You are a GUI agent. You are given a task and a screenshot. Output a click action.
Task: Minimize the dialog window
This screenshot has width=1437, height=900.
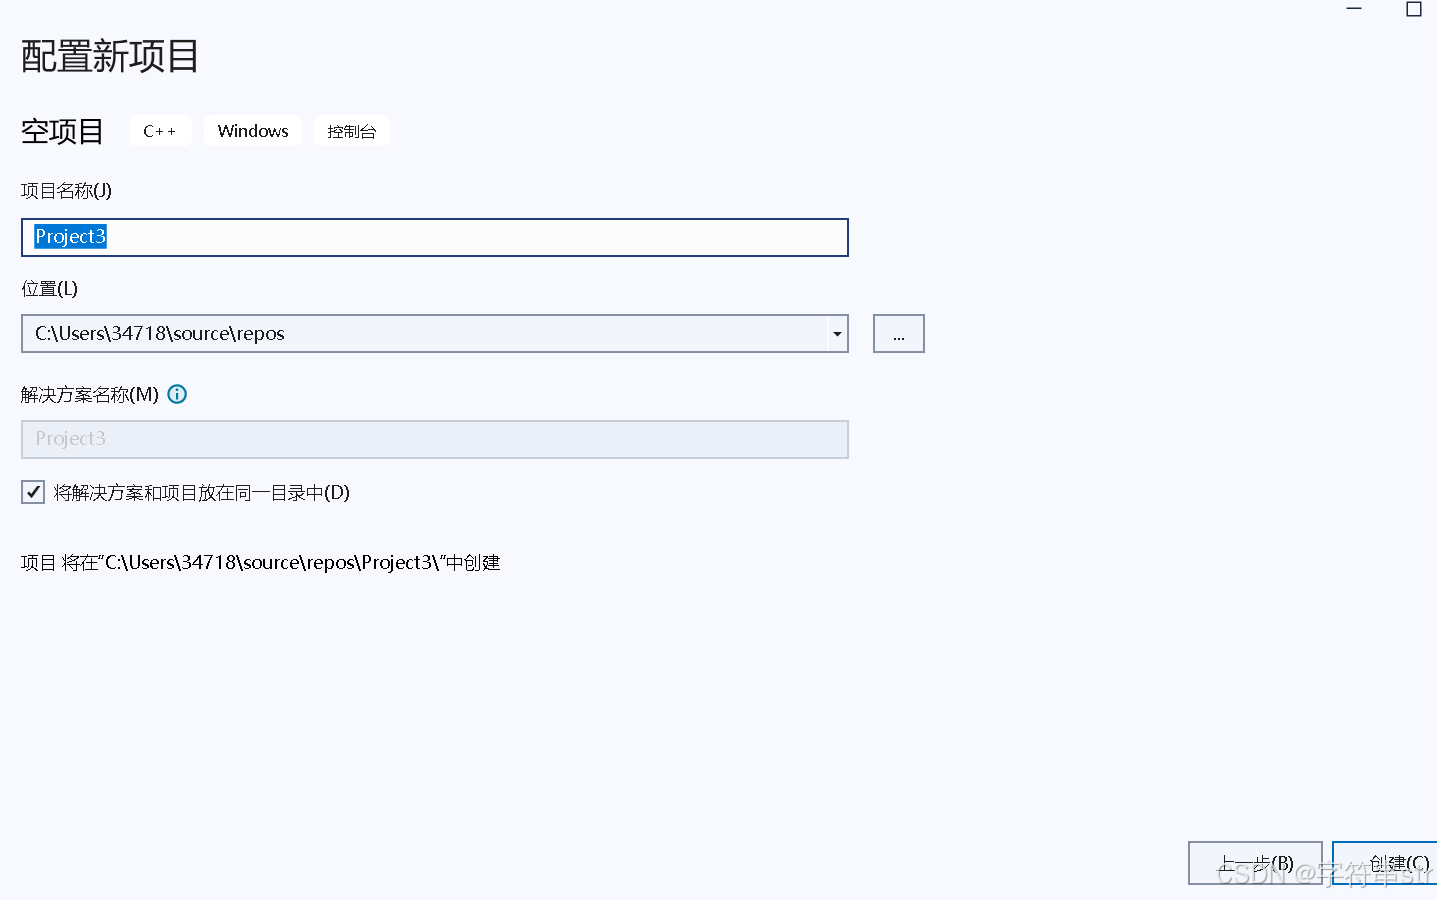tap(1354, 8)
